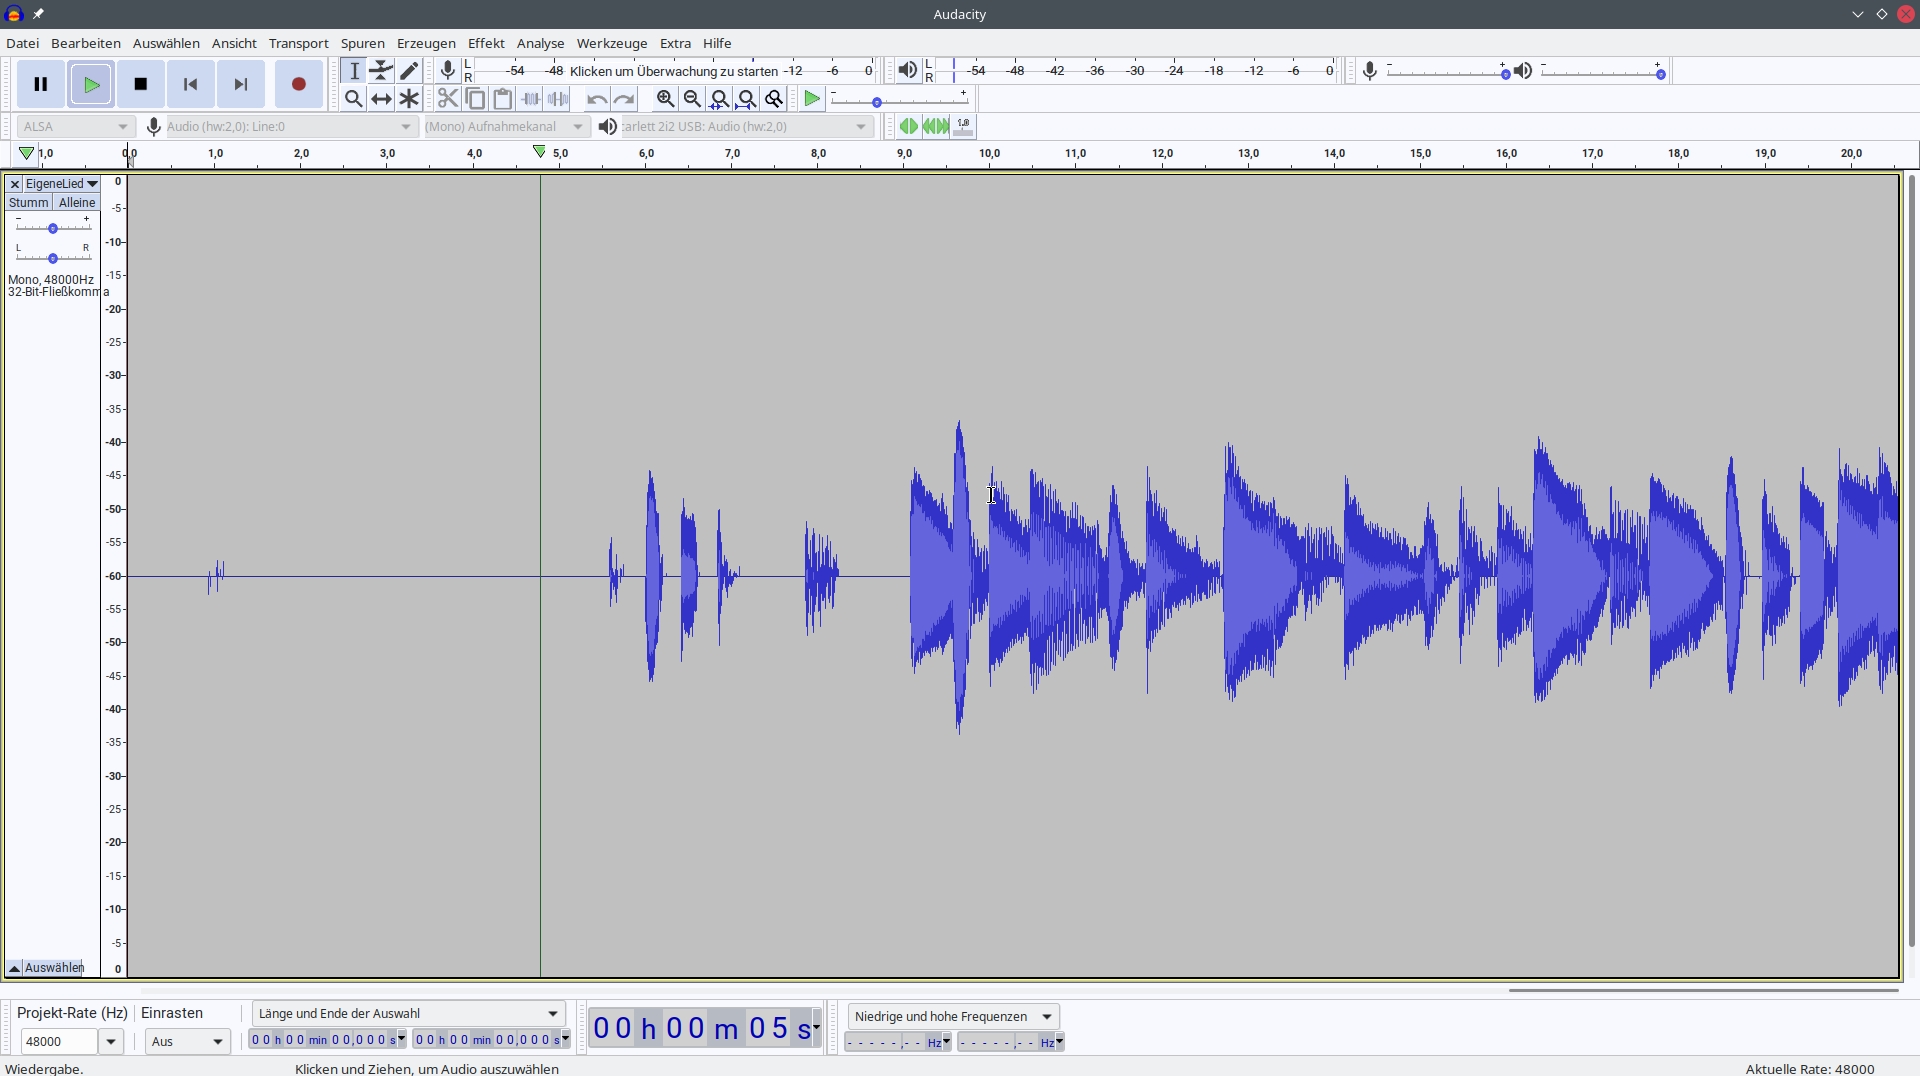Viewport: 1920px width, 1076px height.
Task: Click the Auswählen button below track
Action: click(54, 967)
